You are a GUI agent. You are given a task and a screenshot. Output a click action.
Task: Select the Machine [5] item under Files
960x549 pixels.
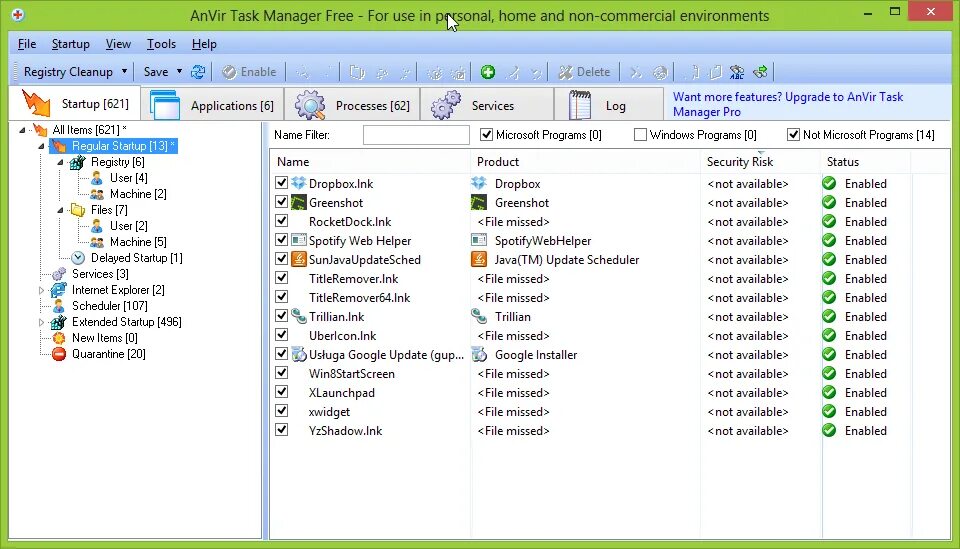tap(138, 242)
